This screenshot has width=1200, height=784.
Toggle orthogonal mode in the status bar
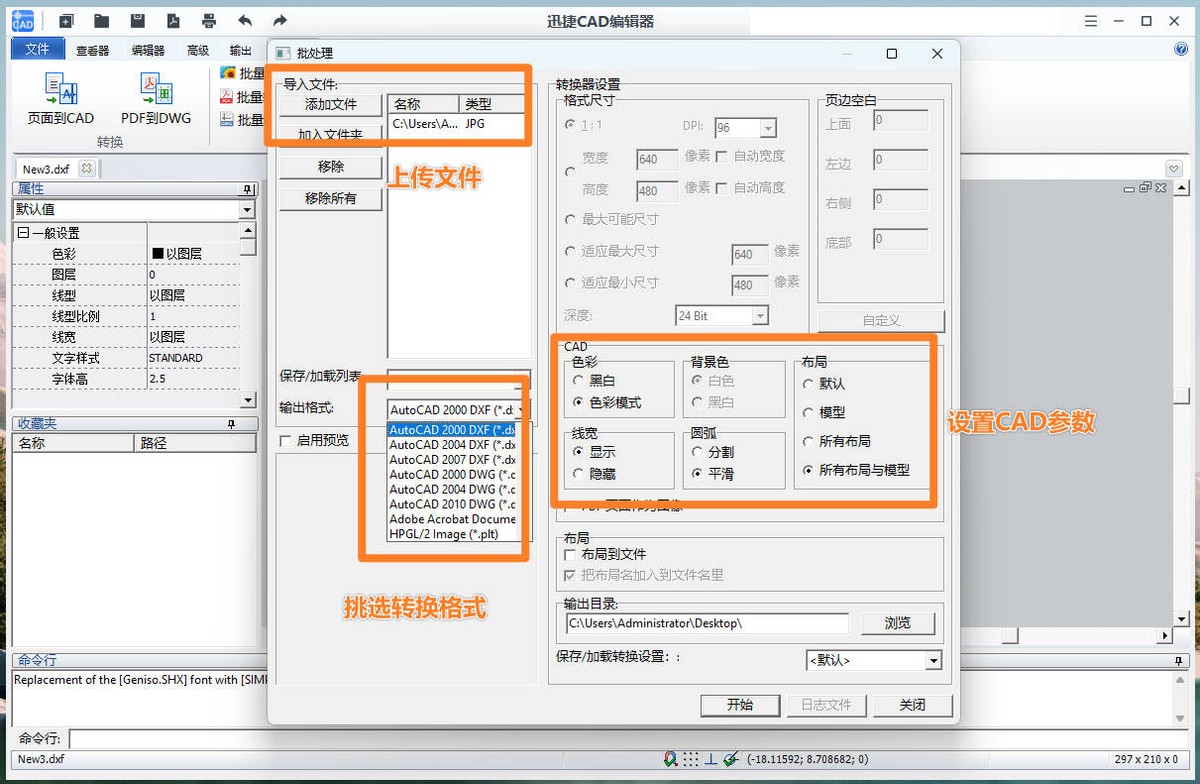click(x=710, y=760)
